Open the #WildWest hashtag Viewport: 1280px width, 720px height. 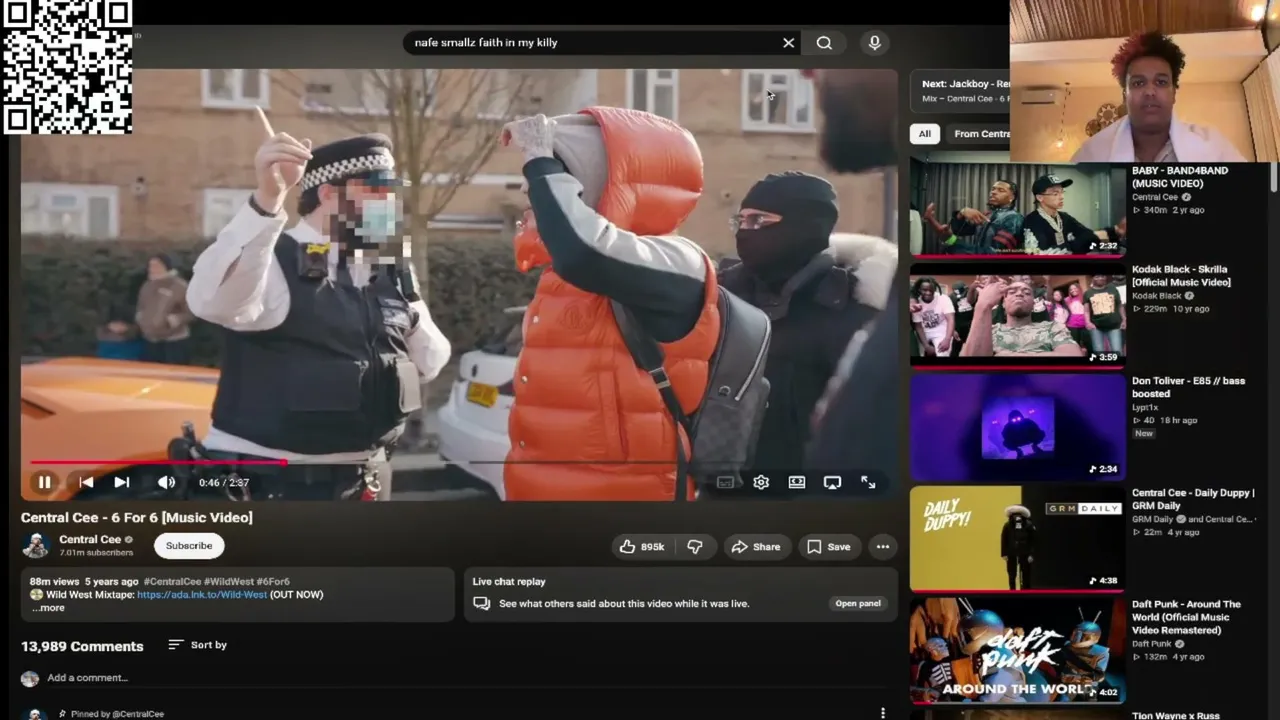point(229,581)
